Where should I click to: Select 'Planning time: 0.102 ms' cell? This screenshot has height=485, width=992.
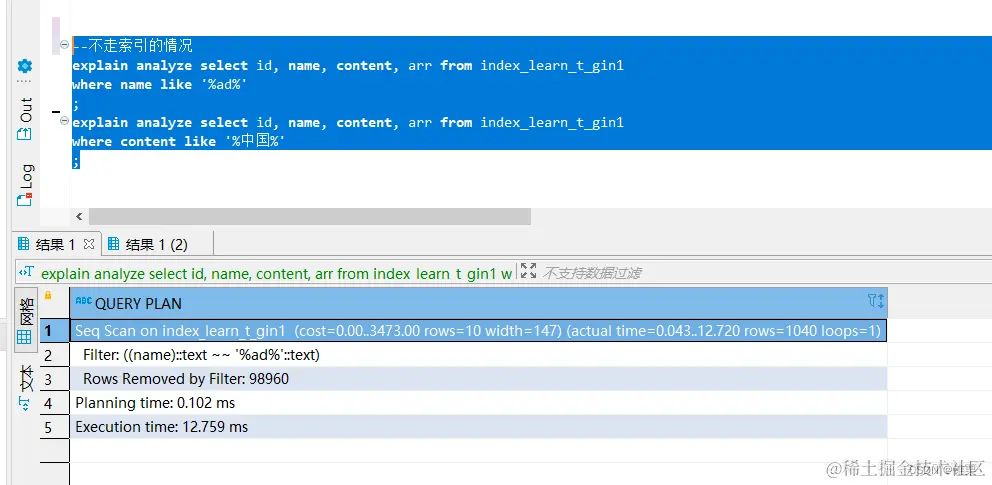[x=478, y=403]
